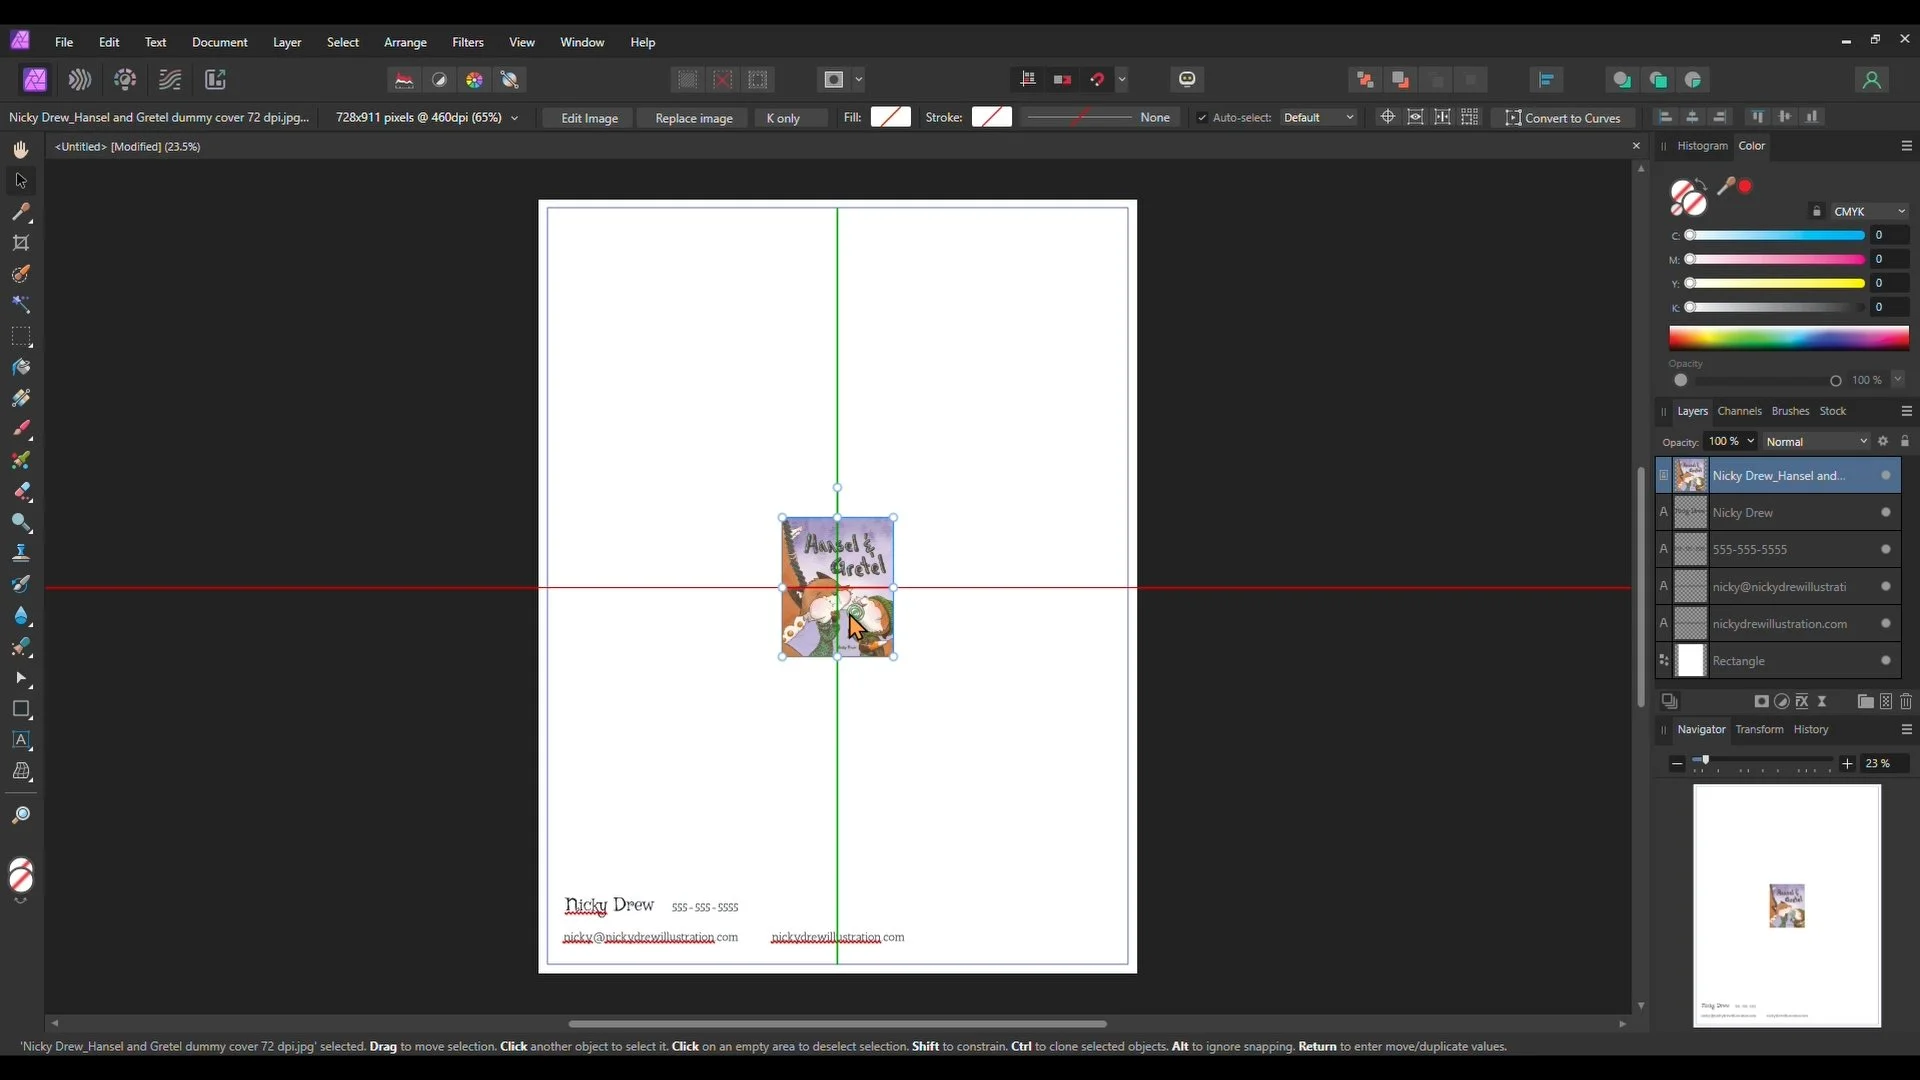Delete layer with trash icon
Screen dimensions: 1920x1080
1906,702
